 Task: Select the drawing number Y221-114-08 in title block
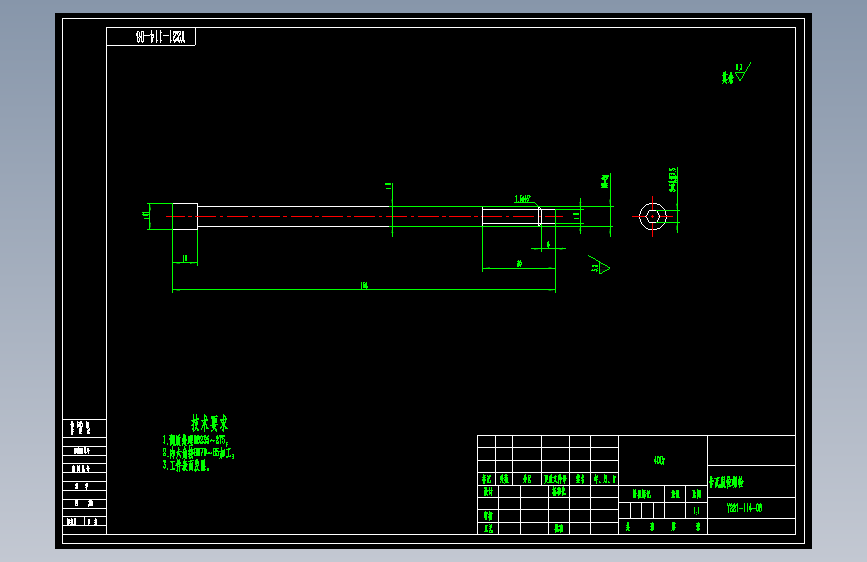744,508
